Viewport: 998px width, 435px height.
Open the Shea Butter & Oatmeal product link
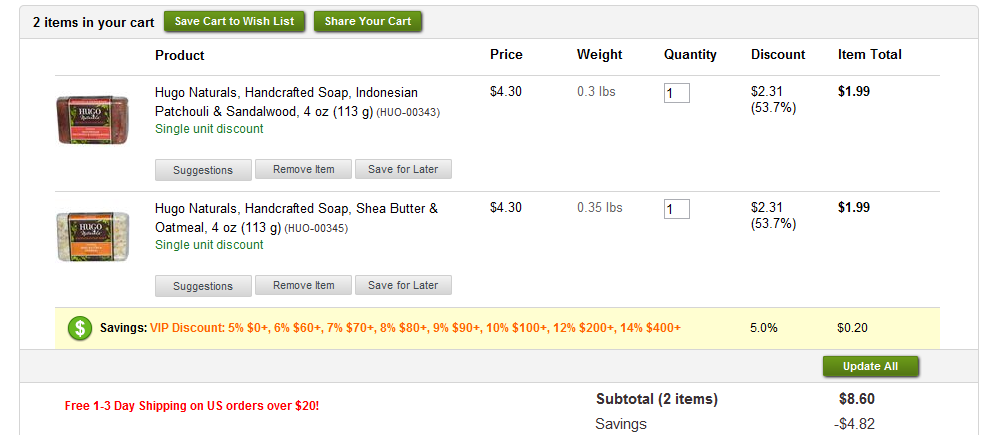(296, 218)
